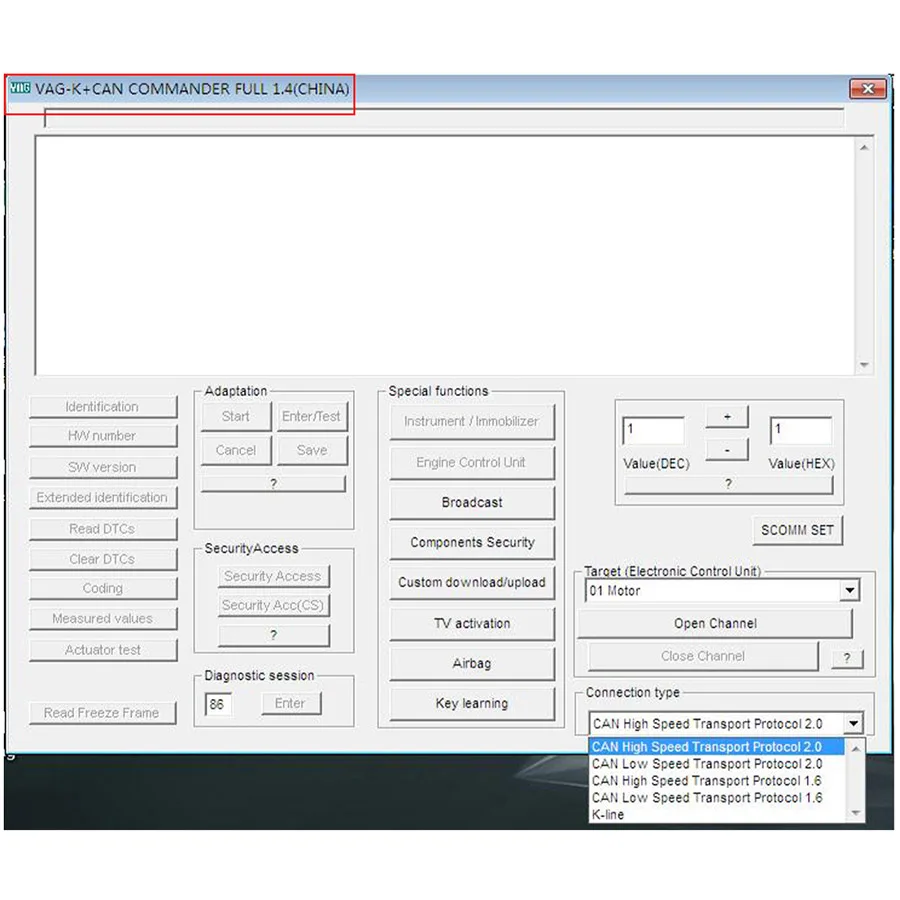The image size is (900, 900).
Task: Open the Airbag special function
Action: pos(472,664)
